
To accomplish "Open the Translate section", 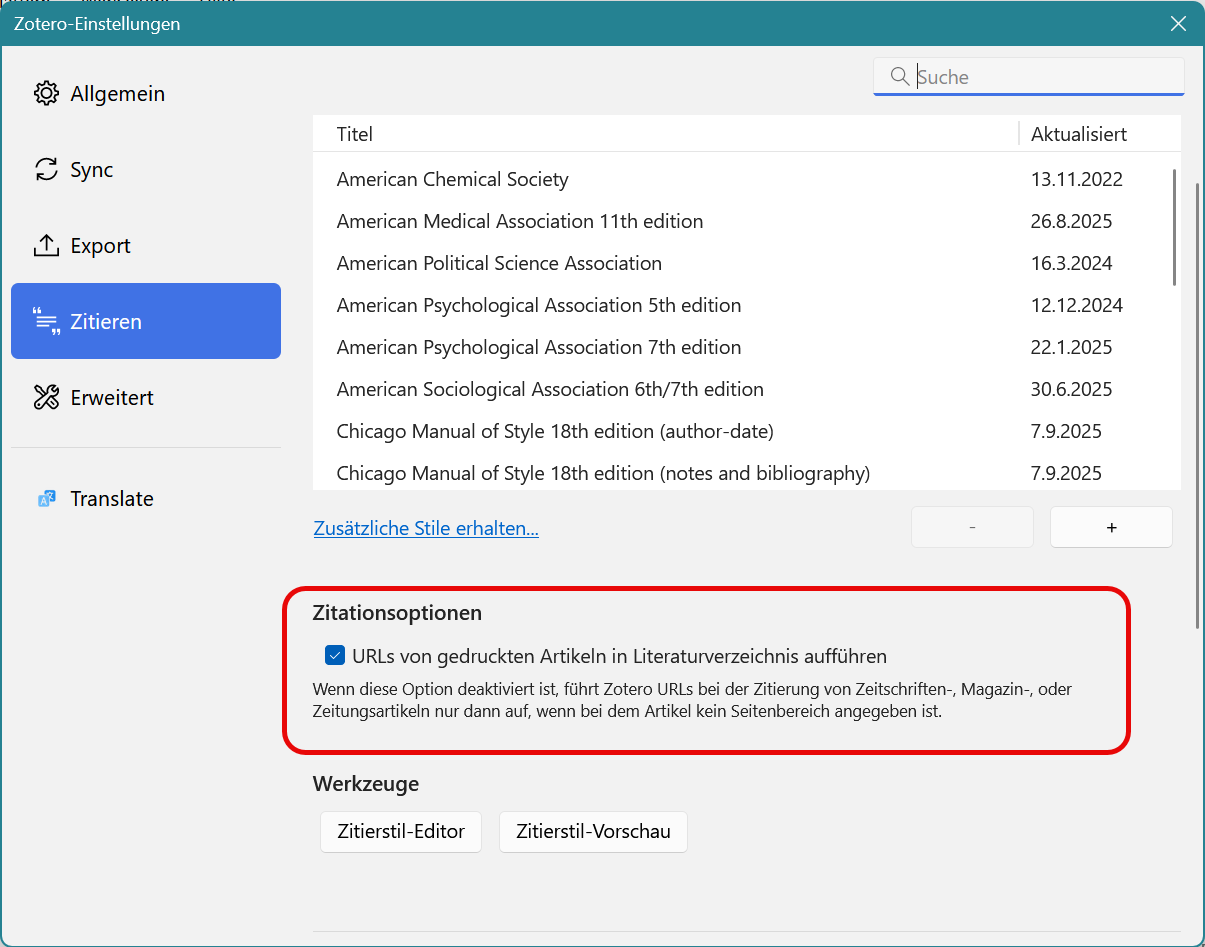I will (x=146, y=499).
